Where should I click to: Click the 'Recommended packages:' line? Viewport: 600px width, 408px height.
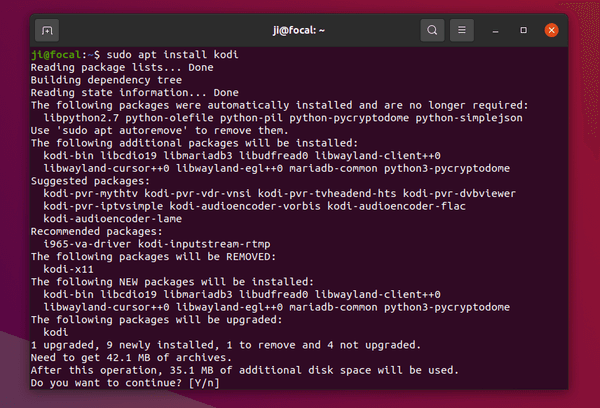tap(96, 232)
